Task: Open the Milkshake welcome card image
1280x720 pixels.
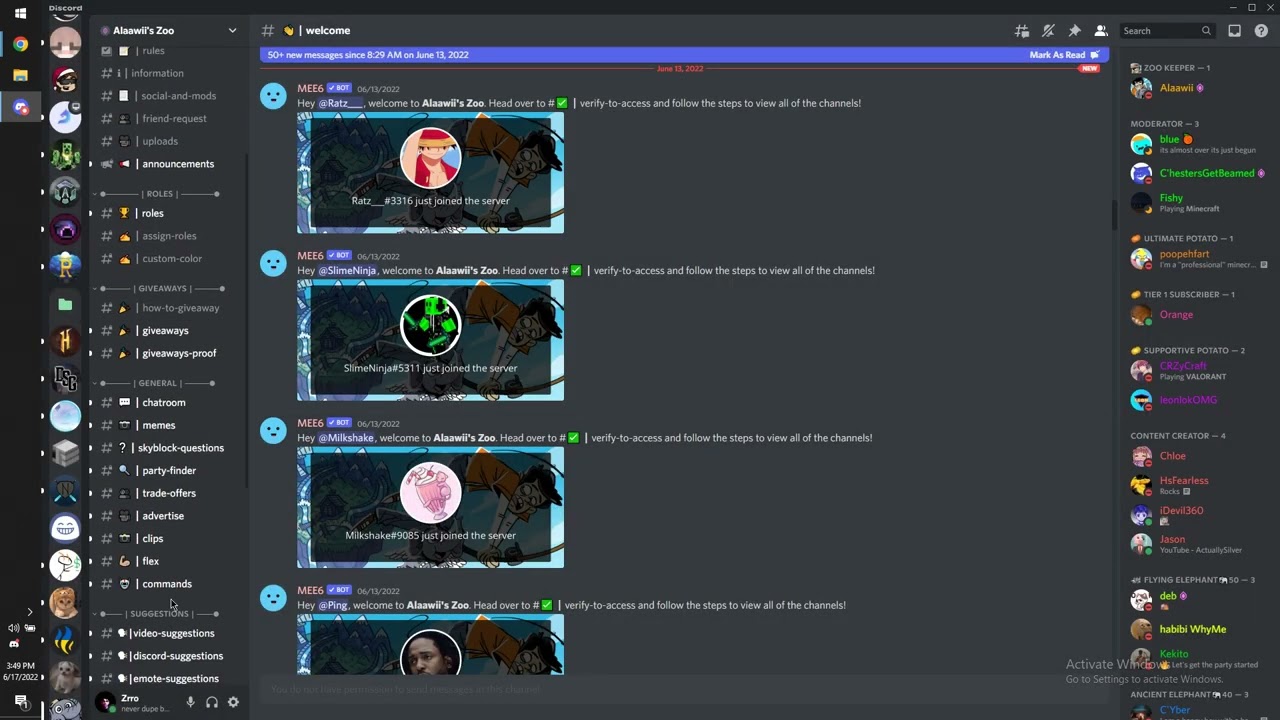Action: 430,508
